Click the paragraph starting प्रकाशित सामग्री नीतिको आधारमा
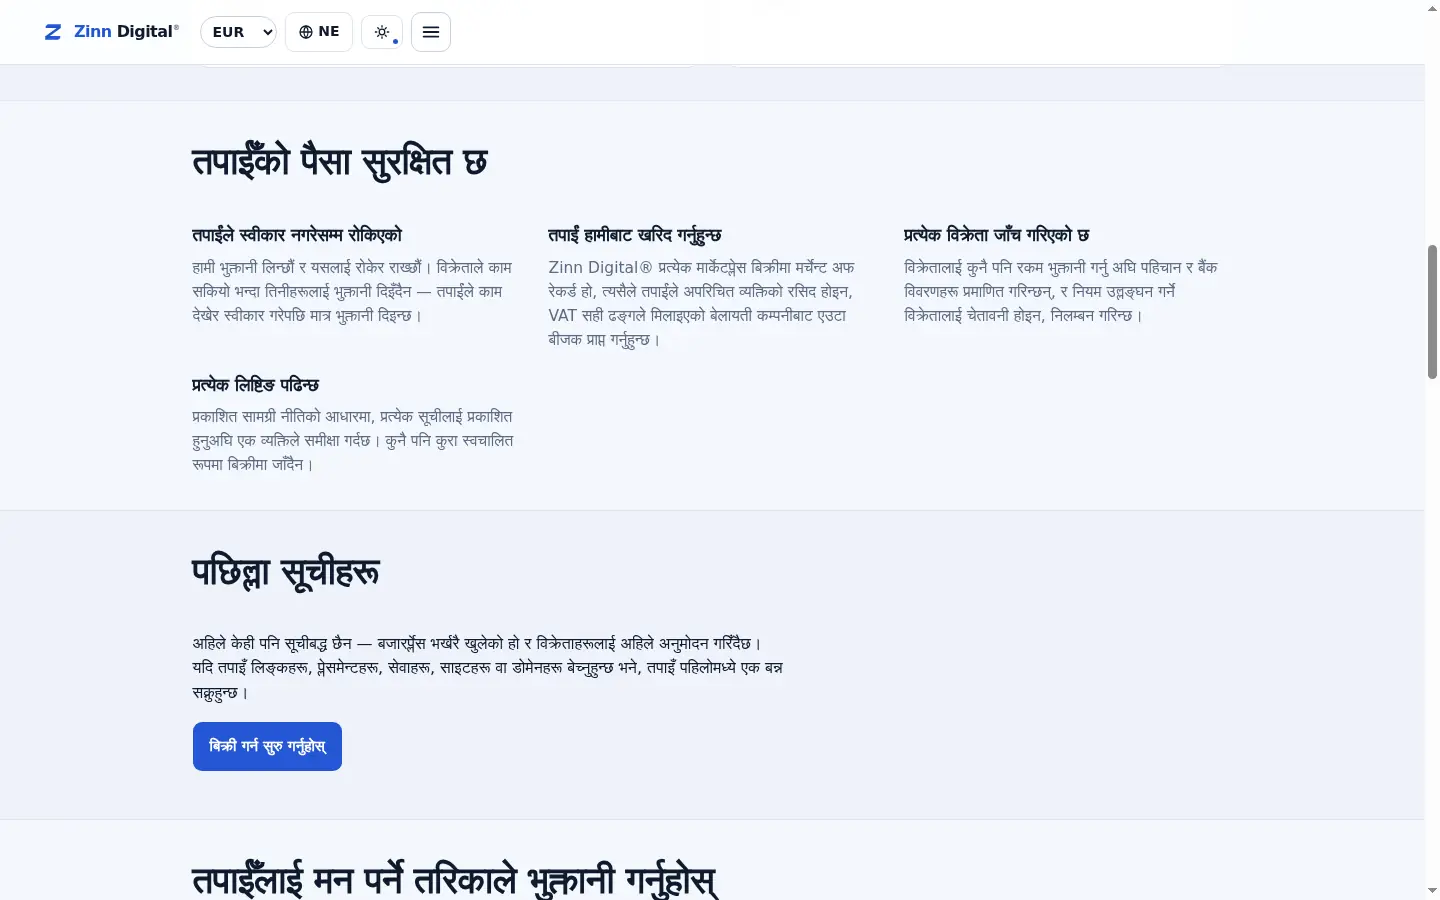Viewport: 1440px width, 900px height. tap(353, 440)
